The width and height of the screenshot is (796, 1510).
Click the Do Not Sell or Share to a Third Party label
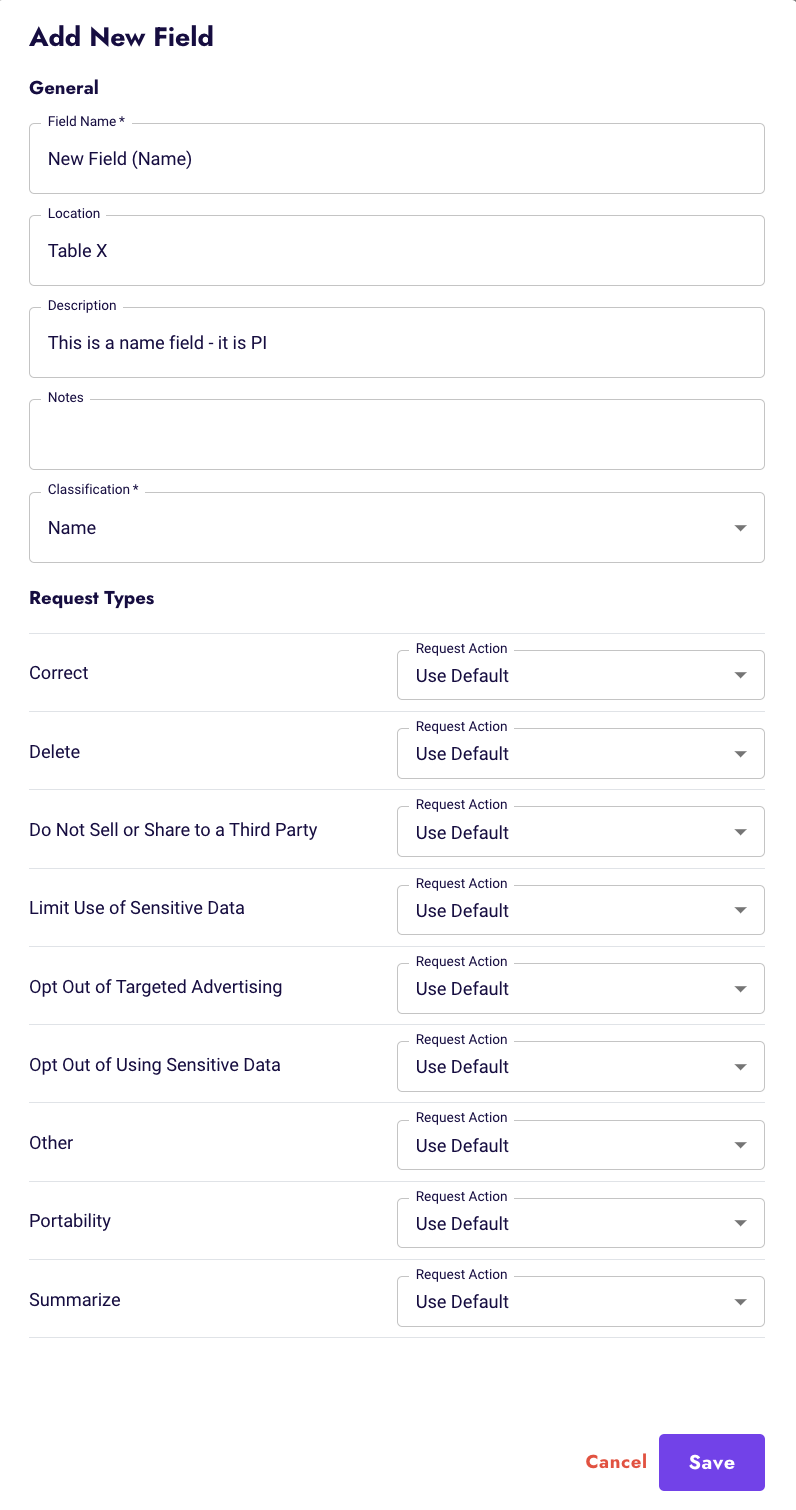[x=173, y=830]
